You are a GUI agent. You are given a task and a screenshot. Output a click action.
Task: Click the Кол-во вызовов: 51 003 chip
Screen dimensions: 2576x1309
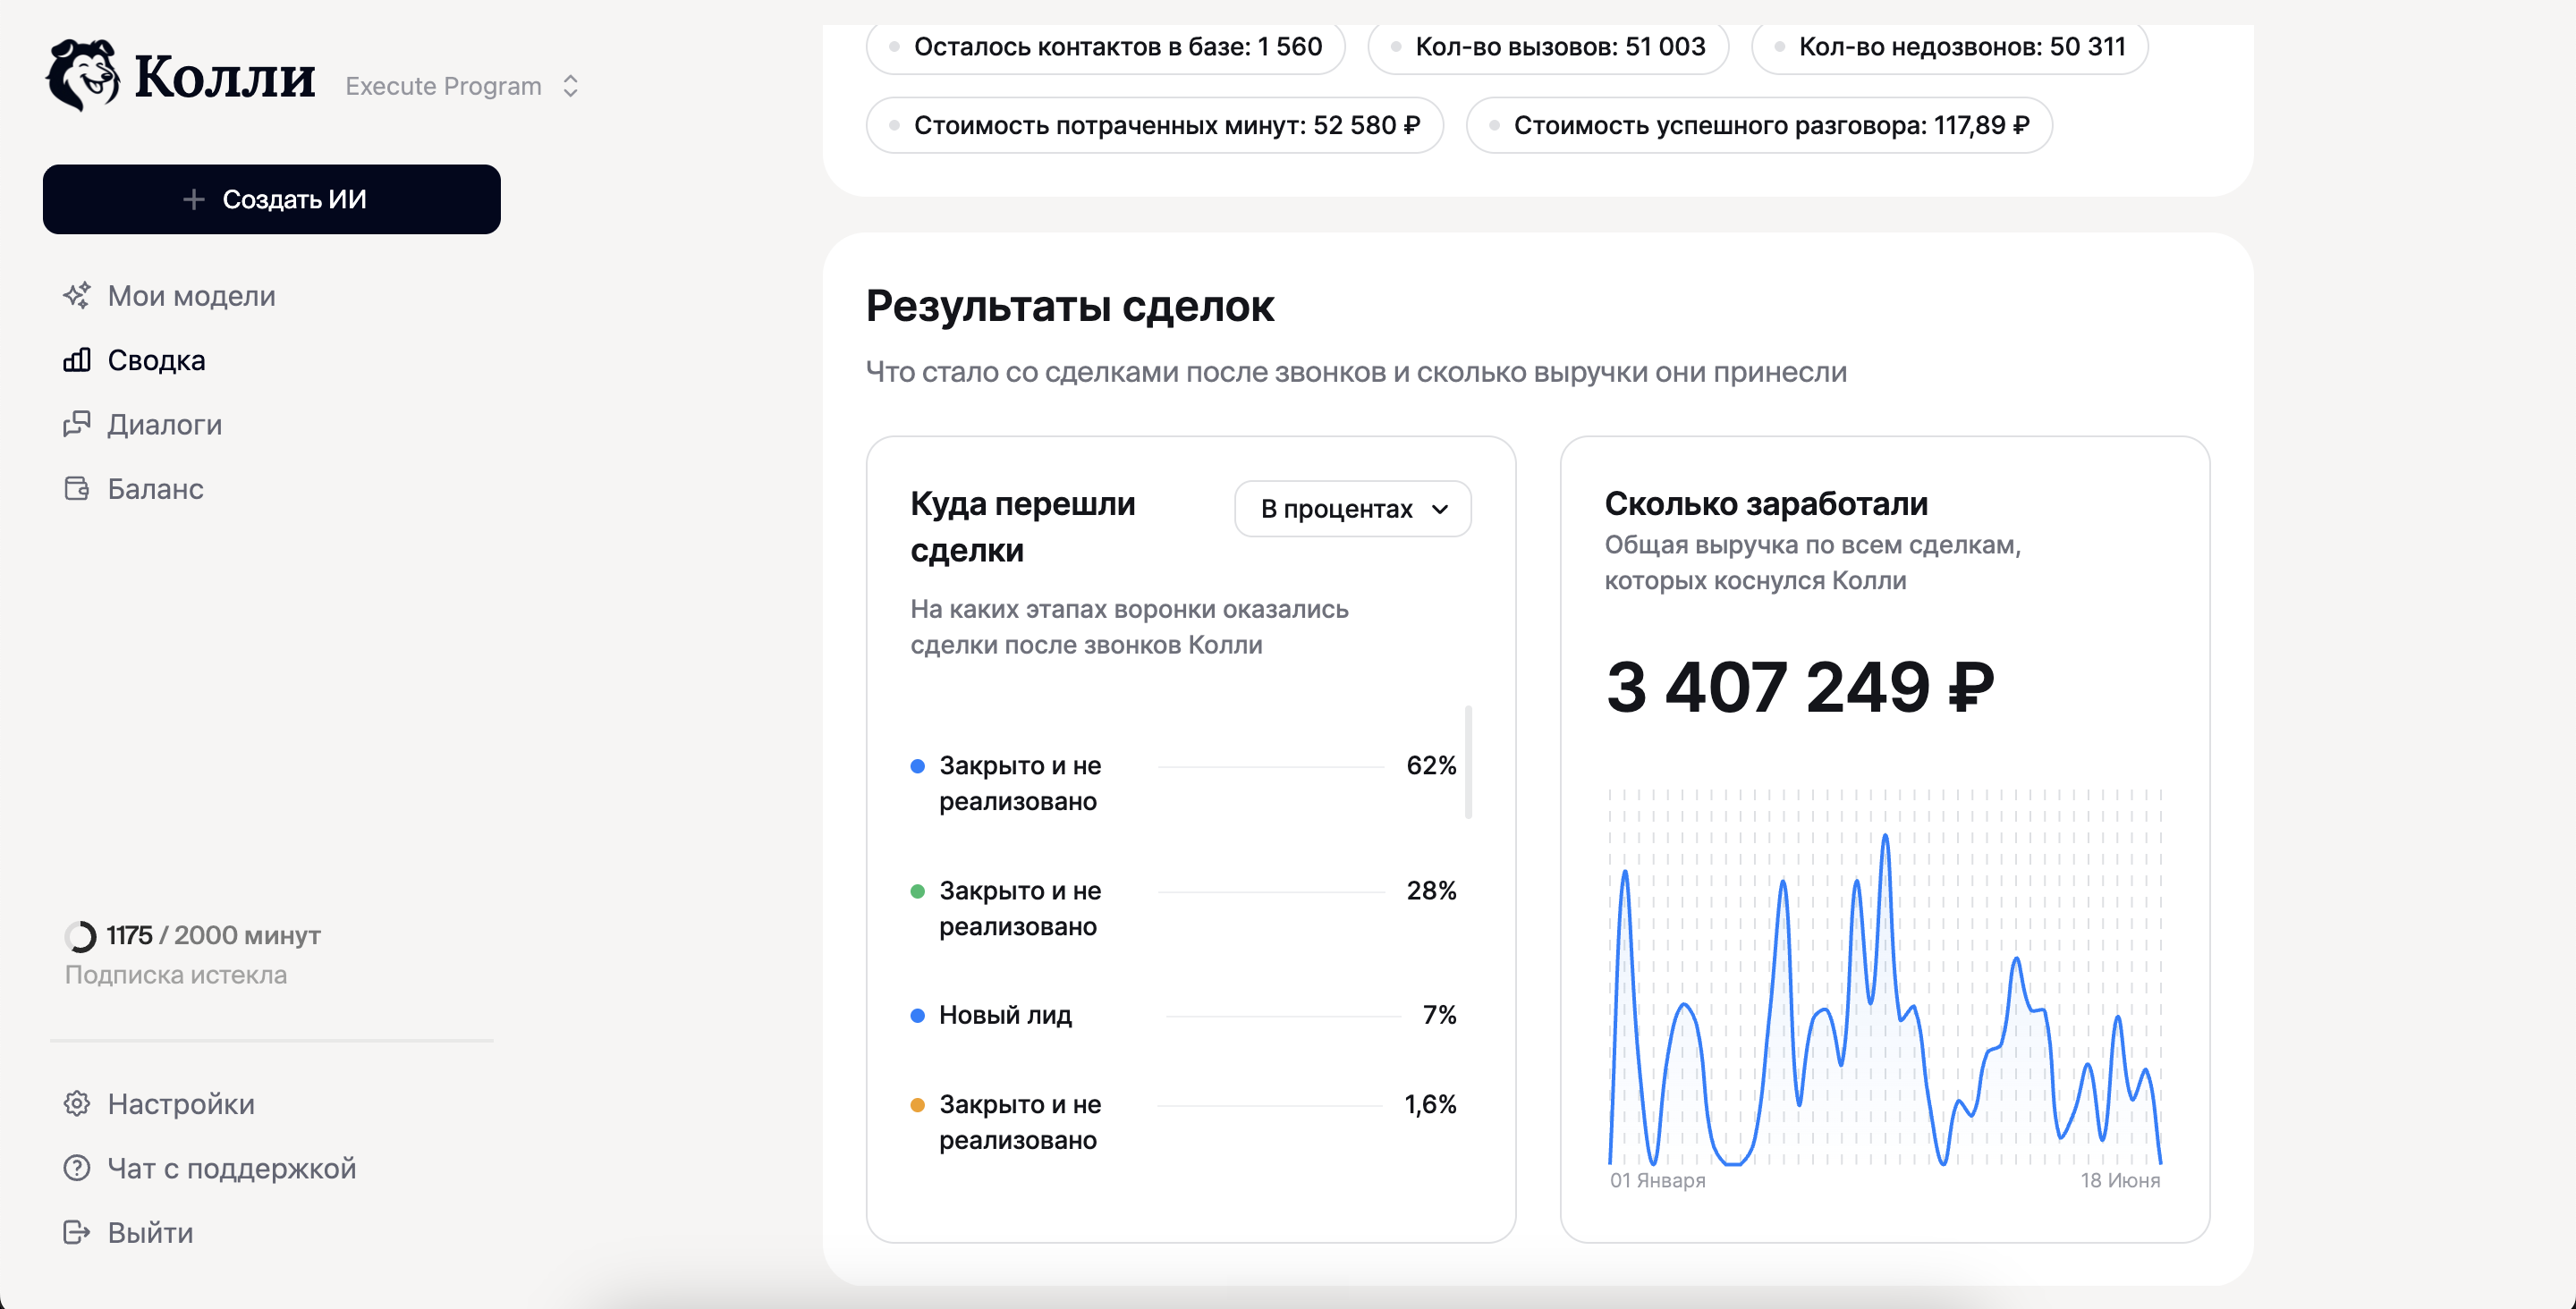click(x=1548, y=47)
